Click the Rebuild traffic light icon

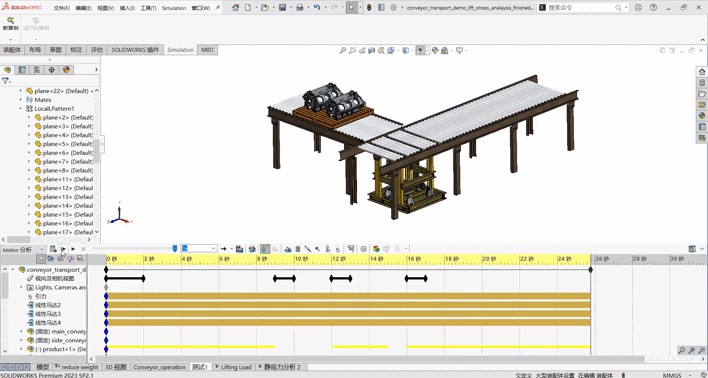(369, 8)
